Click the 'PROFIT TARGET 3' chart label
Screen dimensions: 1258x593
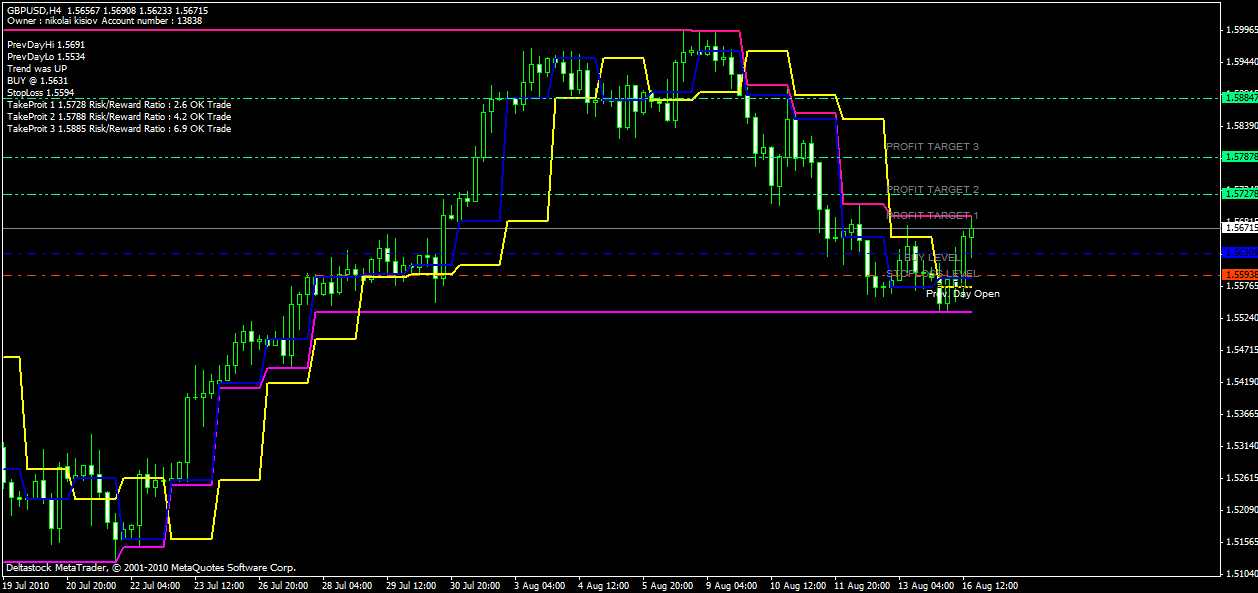click(932, 147)
